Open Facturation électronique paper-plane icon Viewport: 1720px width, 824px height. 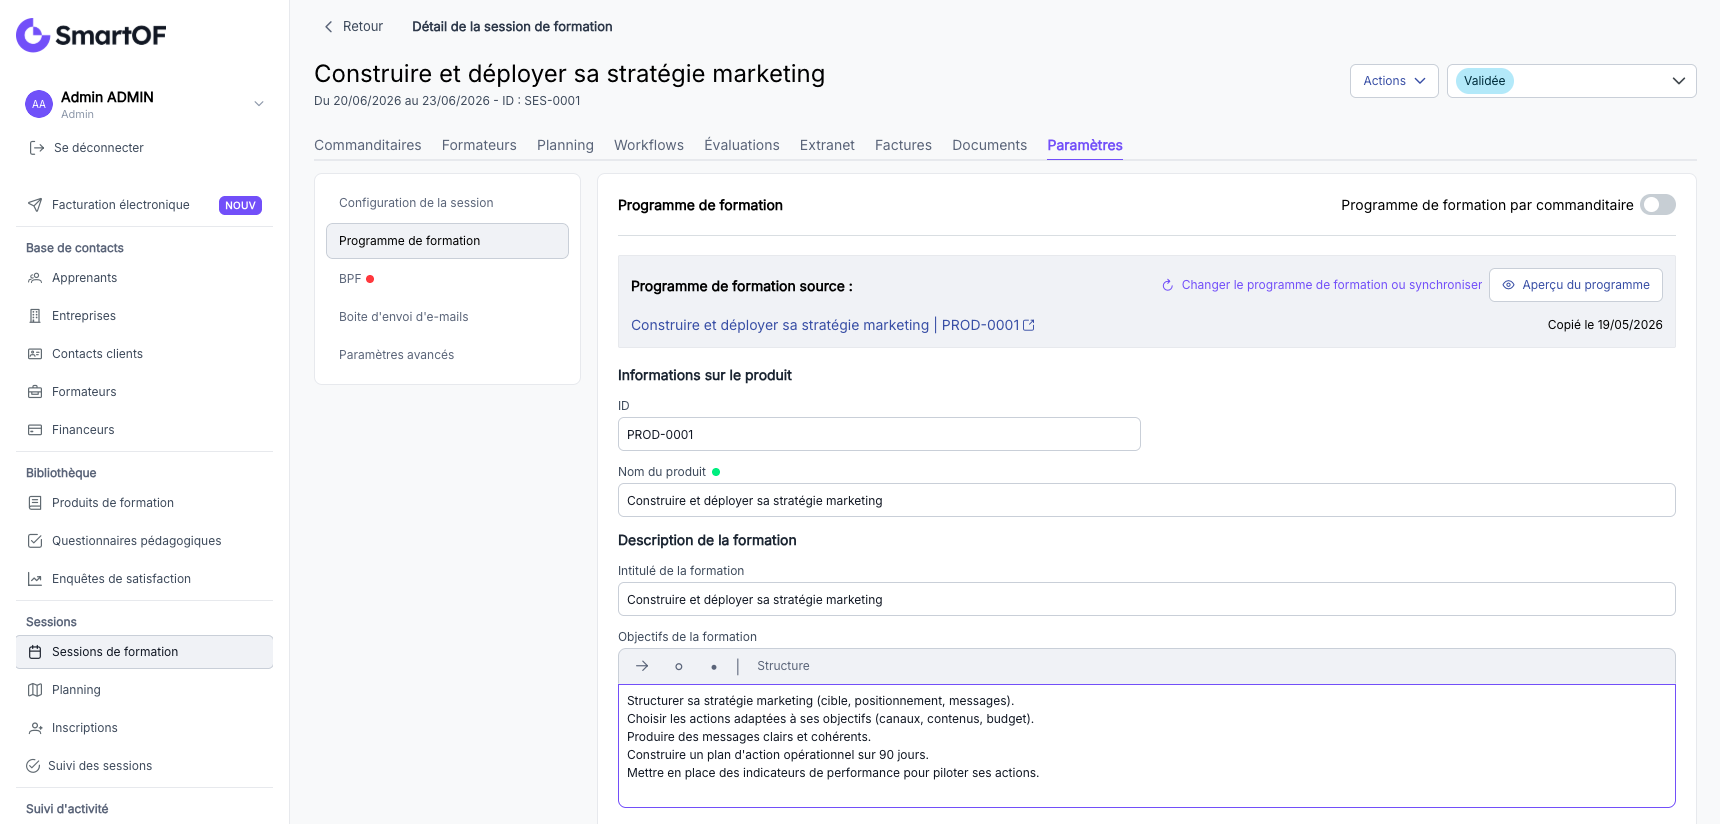[x=35, y=205]
